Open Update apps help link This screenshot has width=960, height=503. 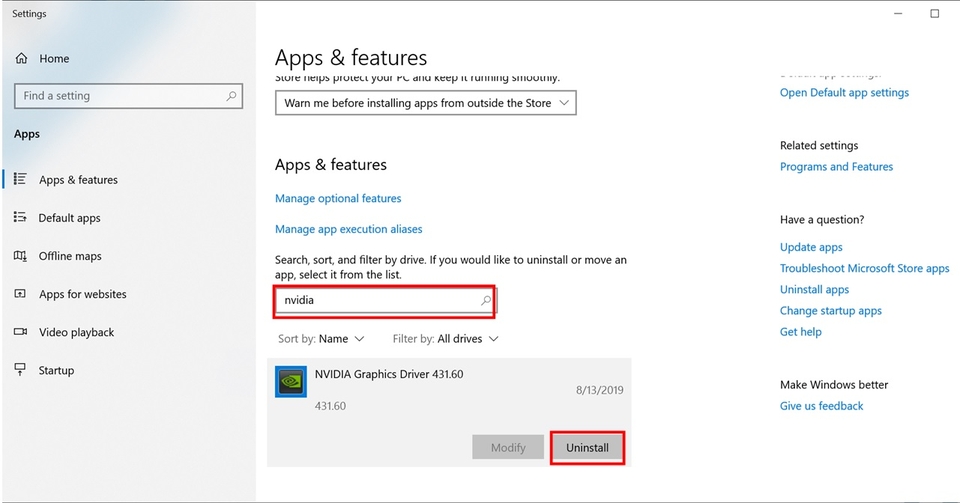811,247
